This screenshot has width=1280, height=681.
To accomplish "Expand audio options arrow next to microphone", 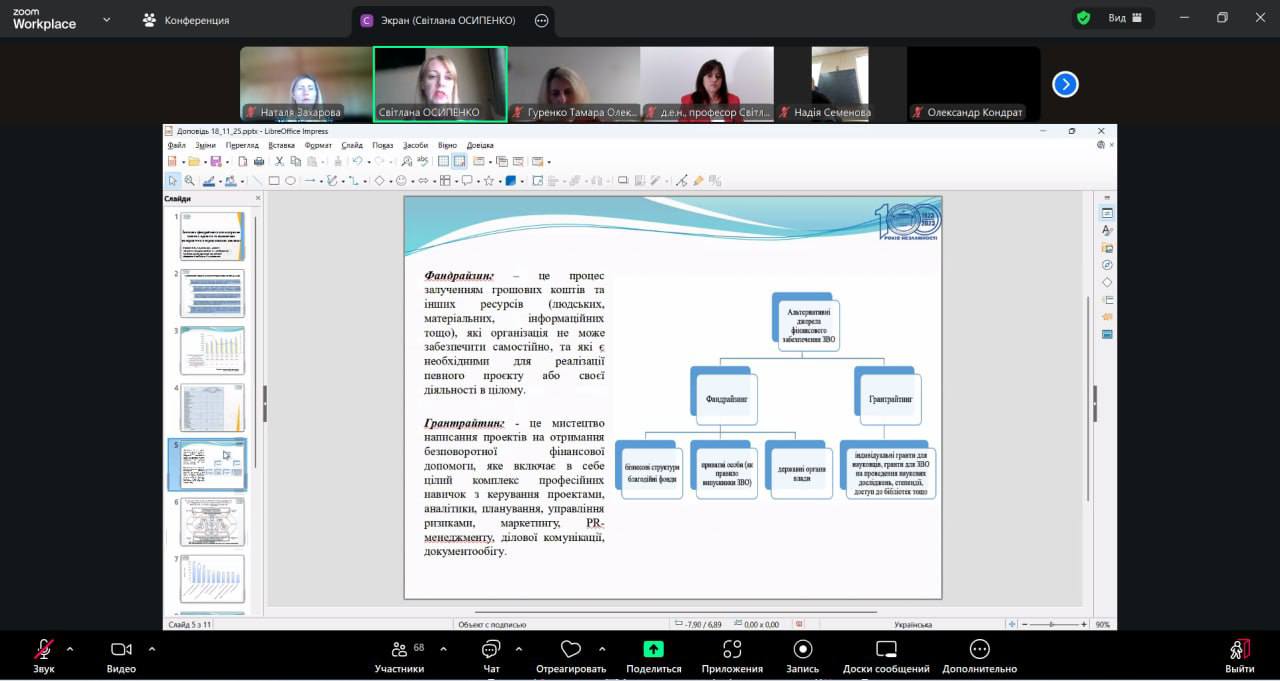I will coord(75,648).
